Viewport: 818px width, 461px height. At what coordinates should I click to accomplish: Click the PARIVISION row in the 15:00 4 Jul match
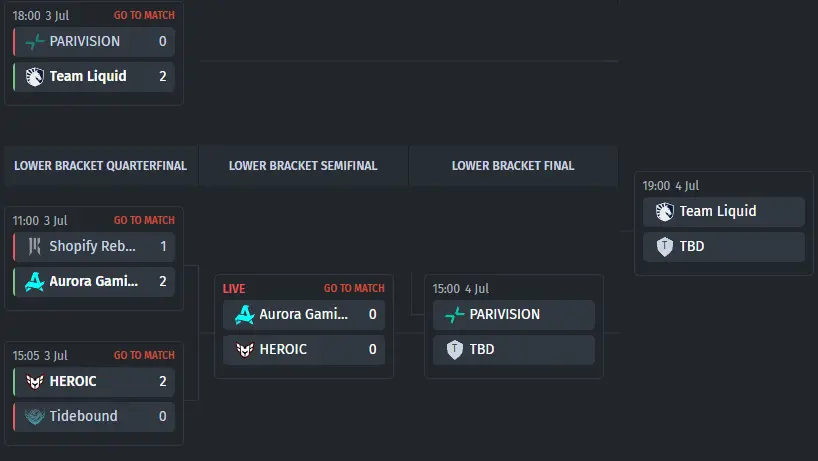tap(514, 314)
